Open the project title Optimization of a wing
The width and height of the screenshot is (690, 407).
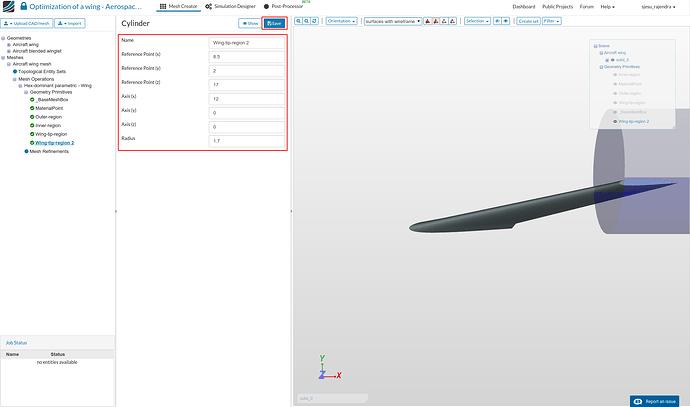[x=85, y=7]
